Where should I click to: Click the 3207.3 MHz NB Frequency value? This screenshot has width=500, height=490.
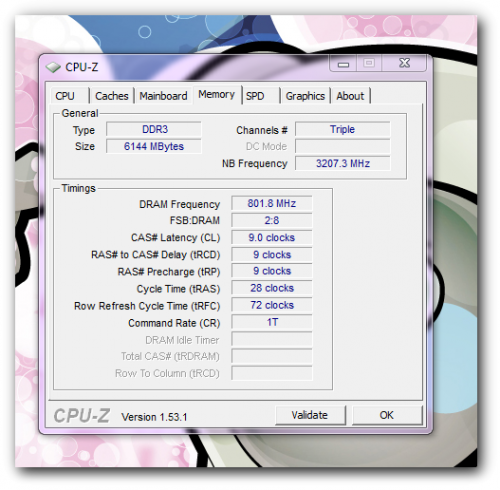pyautogui.click(x=342, y=163)
